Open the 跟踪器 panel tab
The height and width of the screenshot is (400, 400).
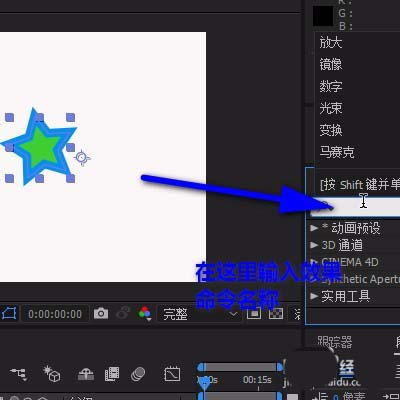pyautogui.click(x=334, y=342)
